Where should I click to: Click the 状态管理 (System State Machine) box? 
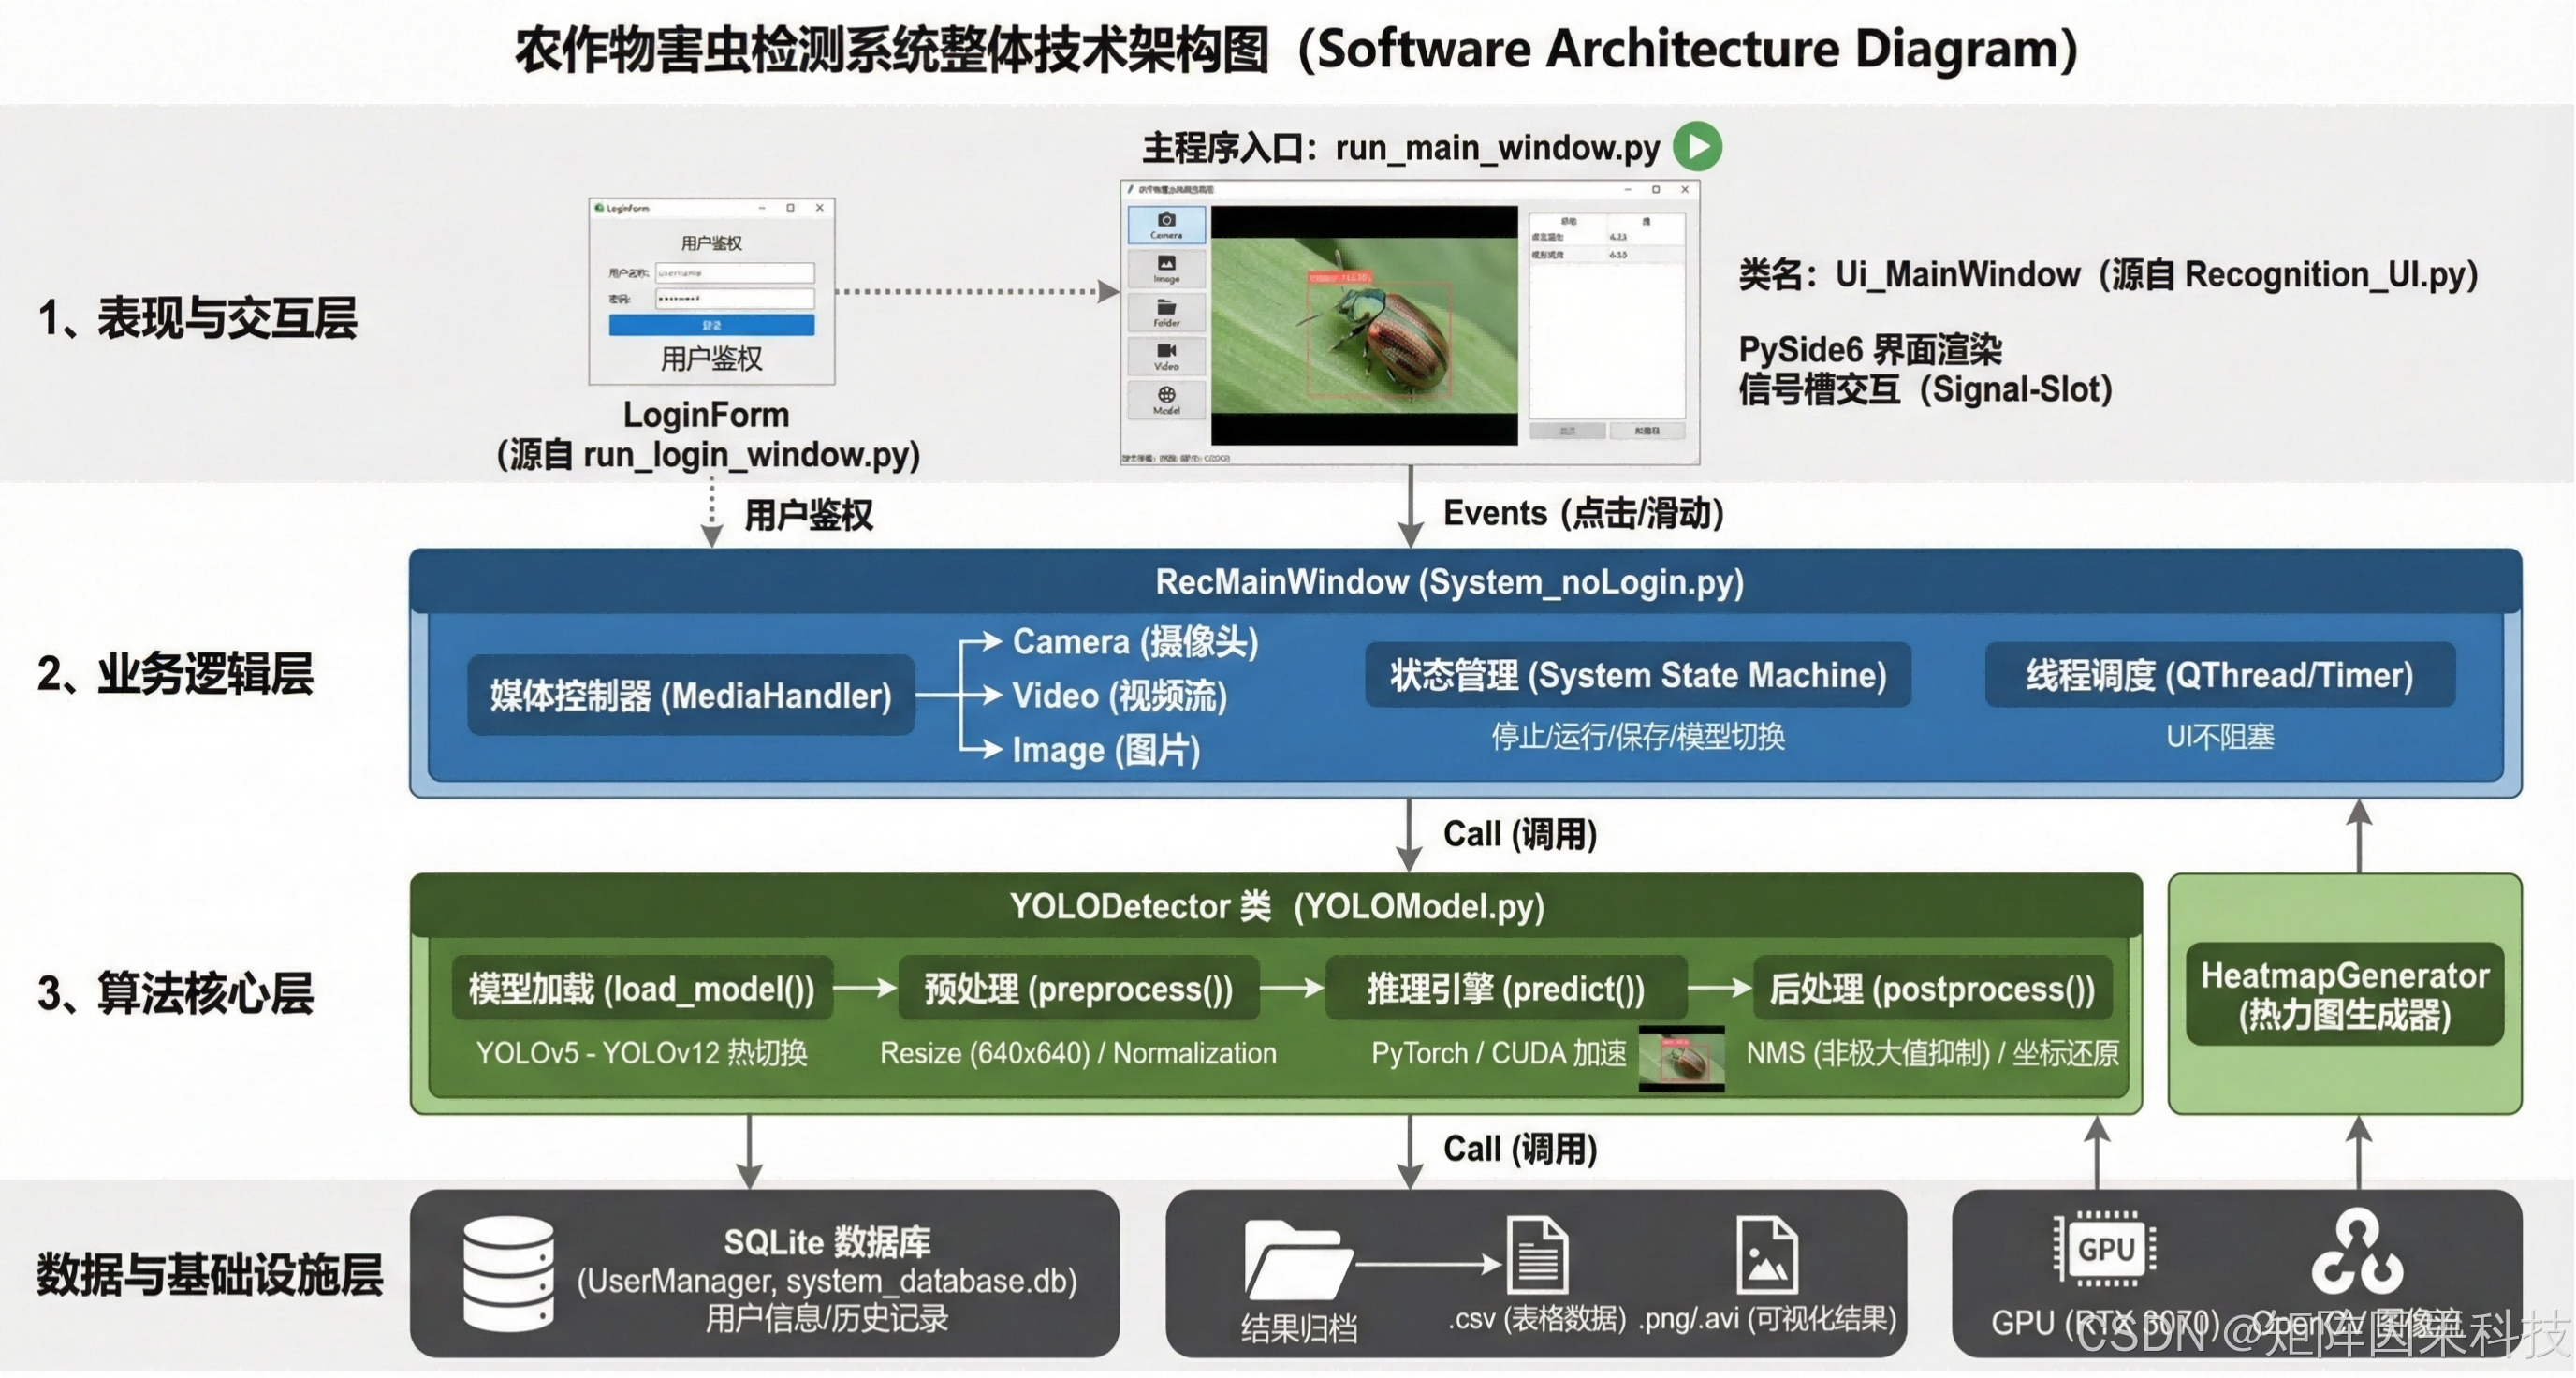pos(1638,675)
